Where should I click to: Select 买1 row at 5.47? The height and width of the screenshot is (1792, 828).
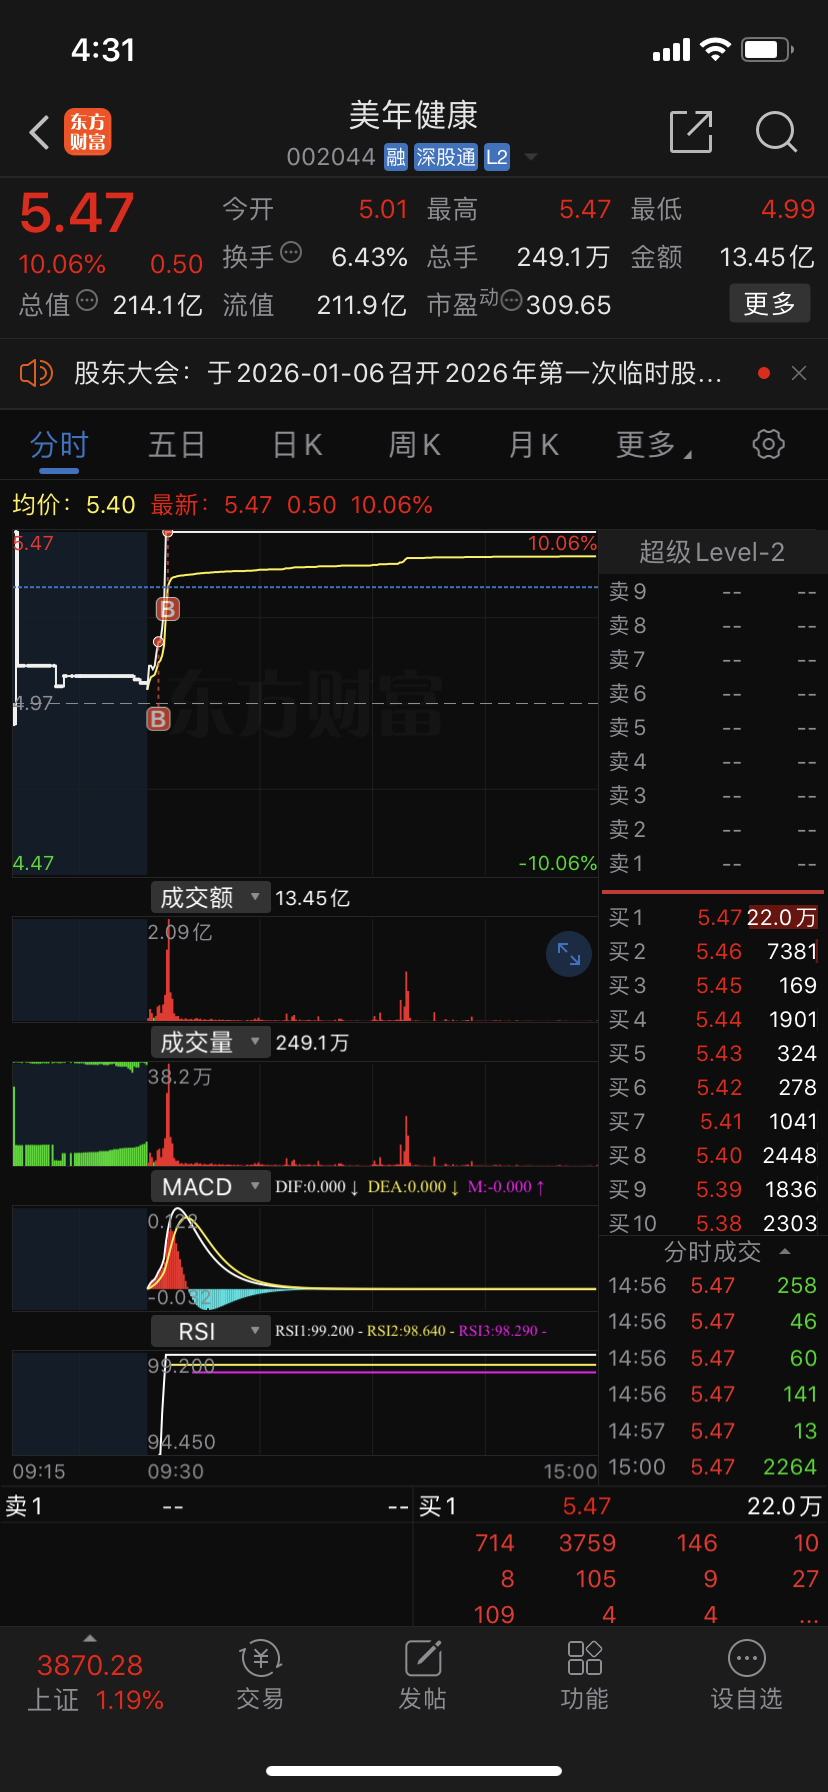tap(713, 918)
